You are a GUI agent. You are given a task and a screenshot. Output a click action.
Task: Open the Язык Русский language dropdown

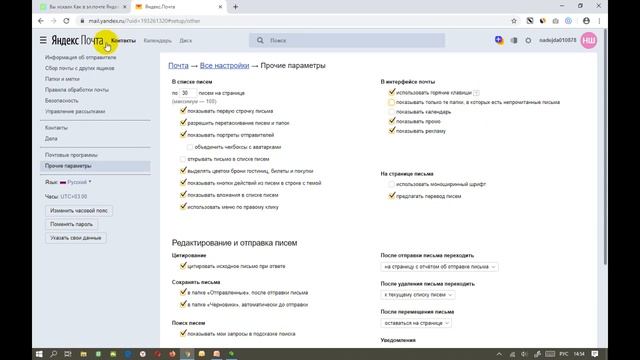[x=76, y=182]
